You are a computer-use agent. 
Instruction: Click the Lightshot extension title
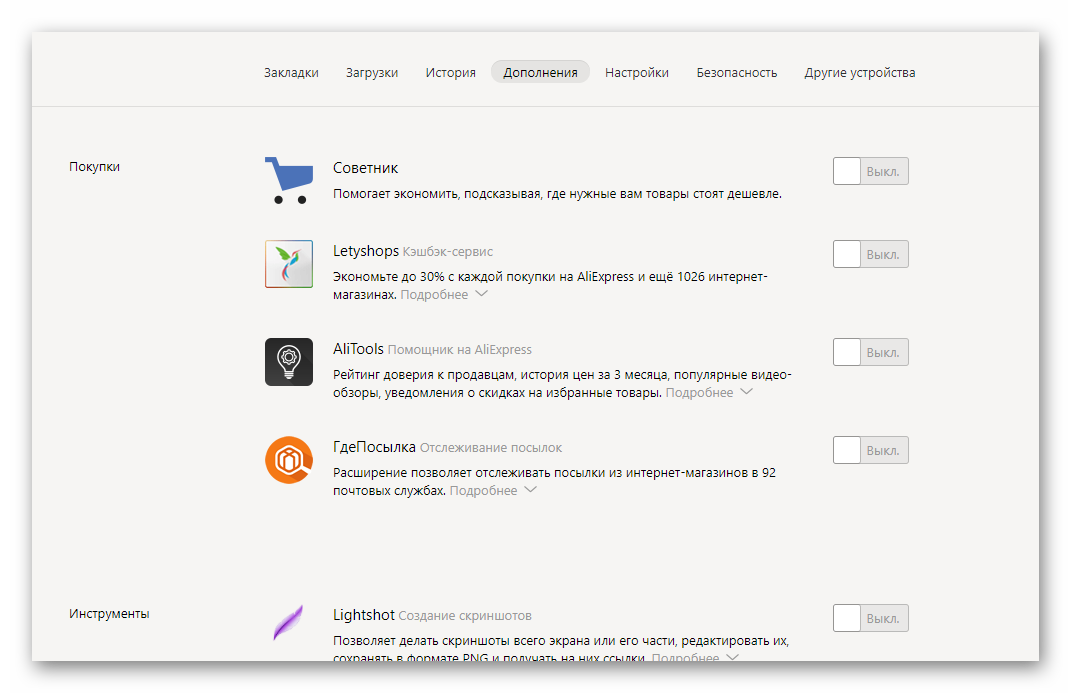[364, 615]
